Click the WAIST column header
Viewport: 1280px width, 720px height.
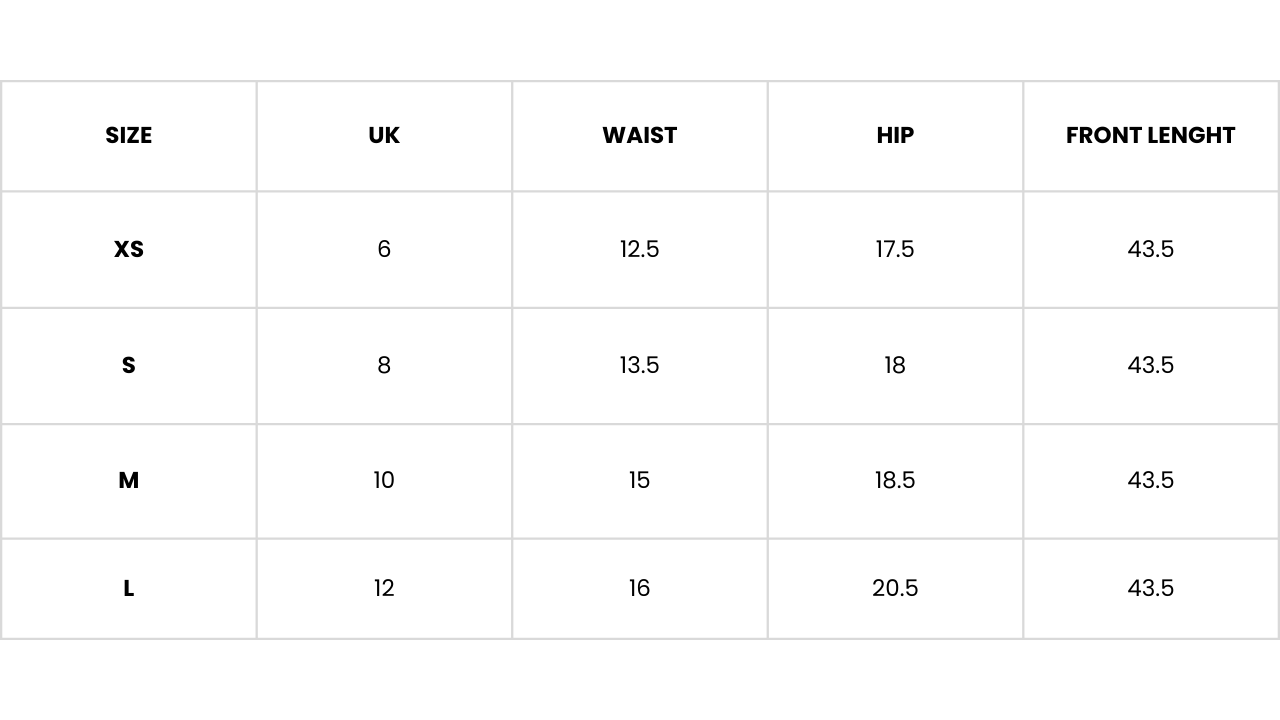click(x=639, y=135)
